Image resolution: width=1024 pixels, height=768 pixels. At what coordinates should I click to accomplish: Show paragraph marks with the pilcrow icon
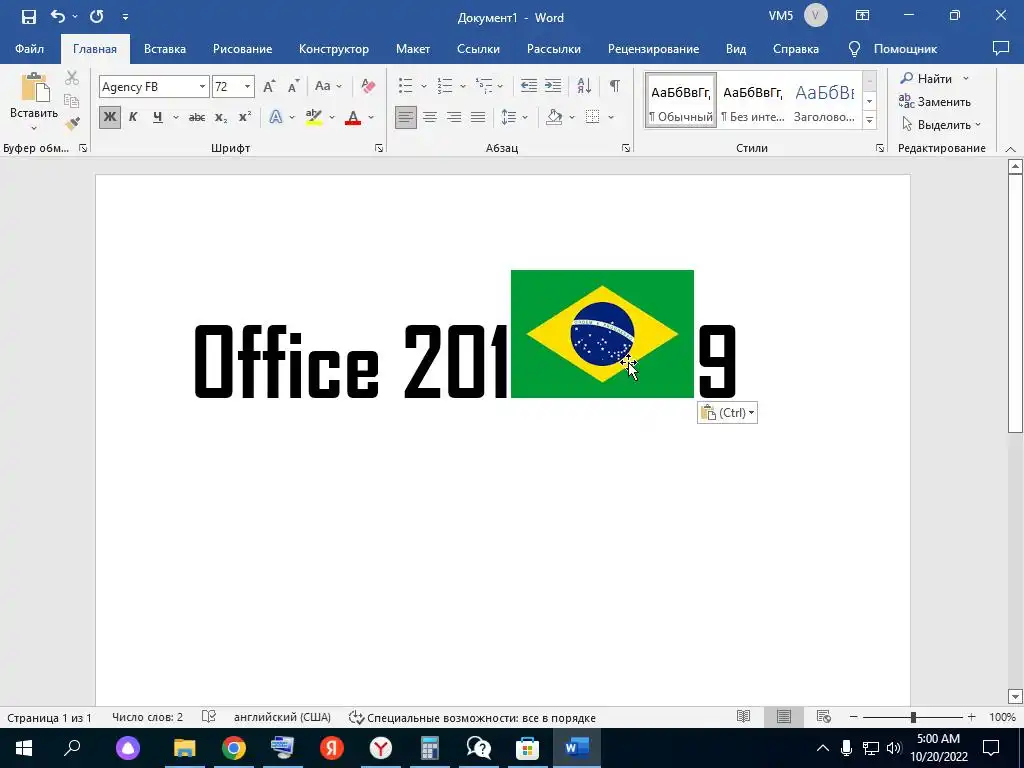(615, 86)
